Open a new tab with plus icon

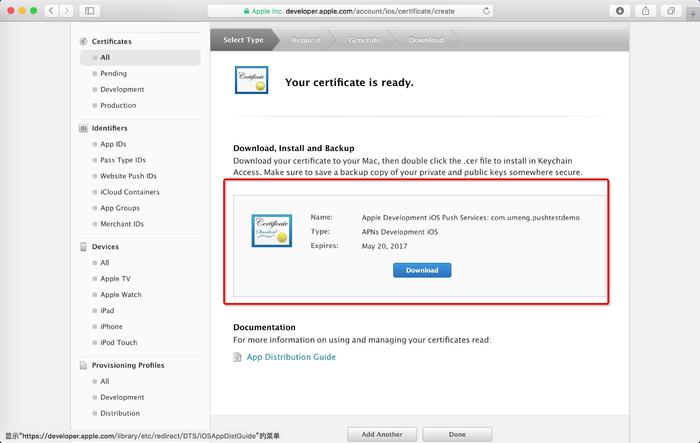689,10
